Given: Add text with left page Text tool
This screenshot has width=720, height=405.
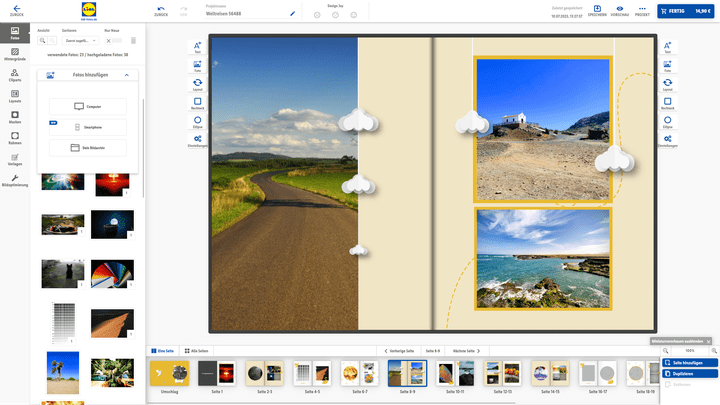Looking at the screenshot, I should [x=197, y=49].
